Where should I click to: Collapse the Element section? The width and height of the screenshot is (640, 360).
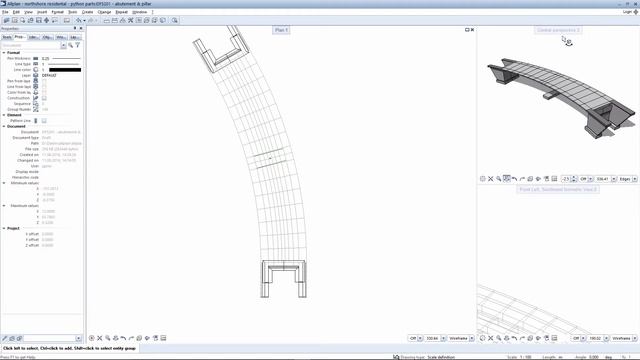[x=4, y=115]
